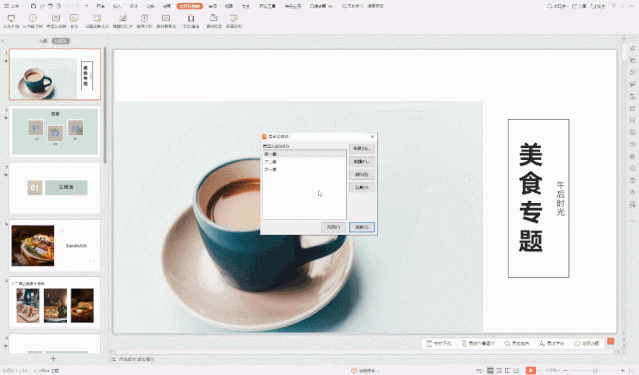Switch to normal view icon in status bar

[490, 370]
